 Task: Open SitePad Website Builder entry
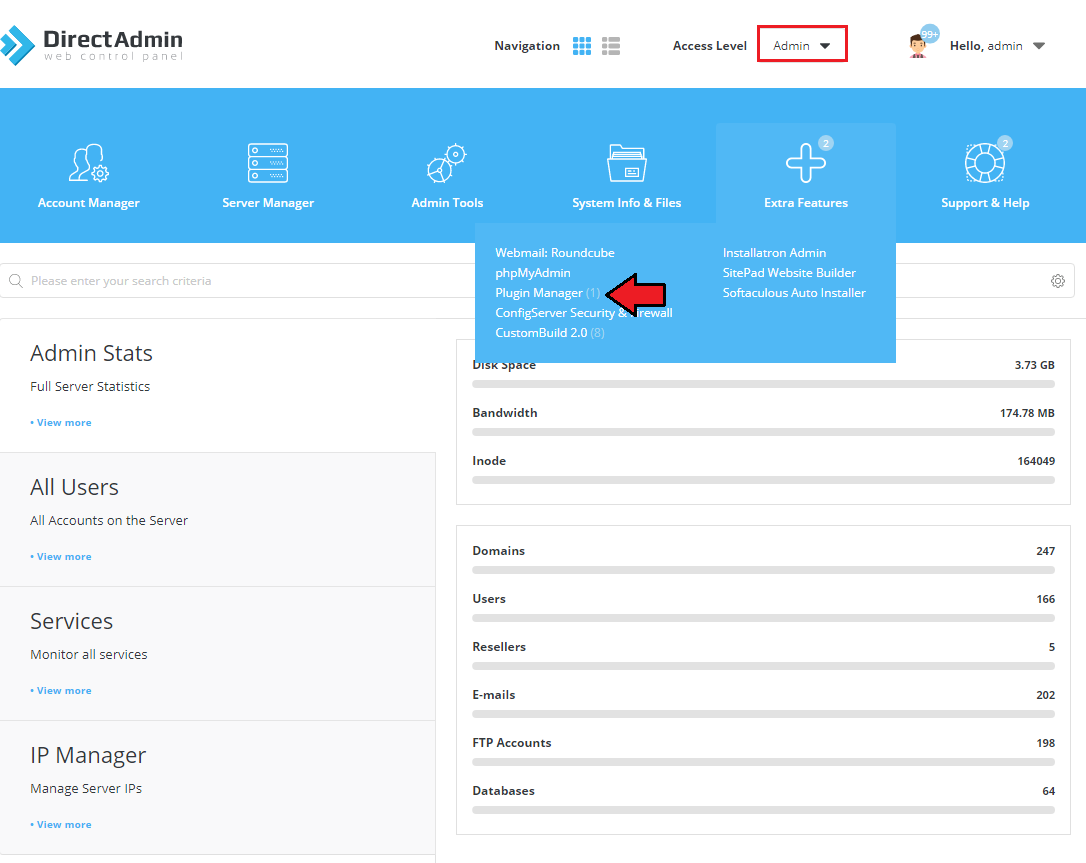tap(789, 273)
